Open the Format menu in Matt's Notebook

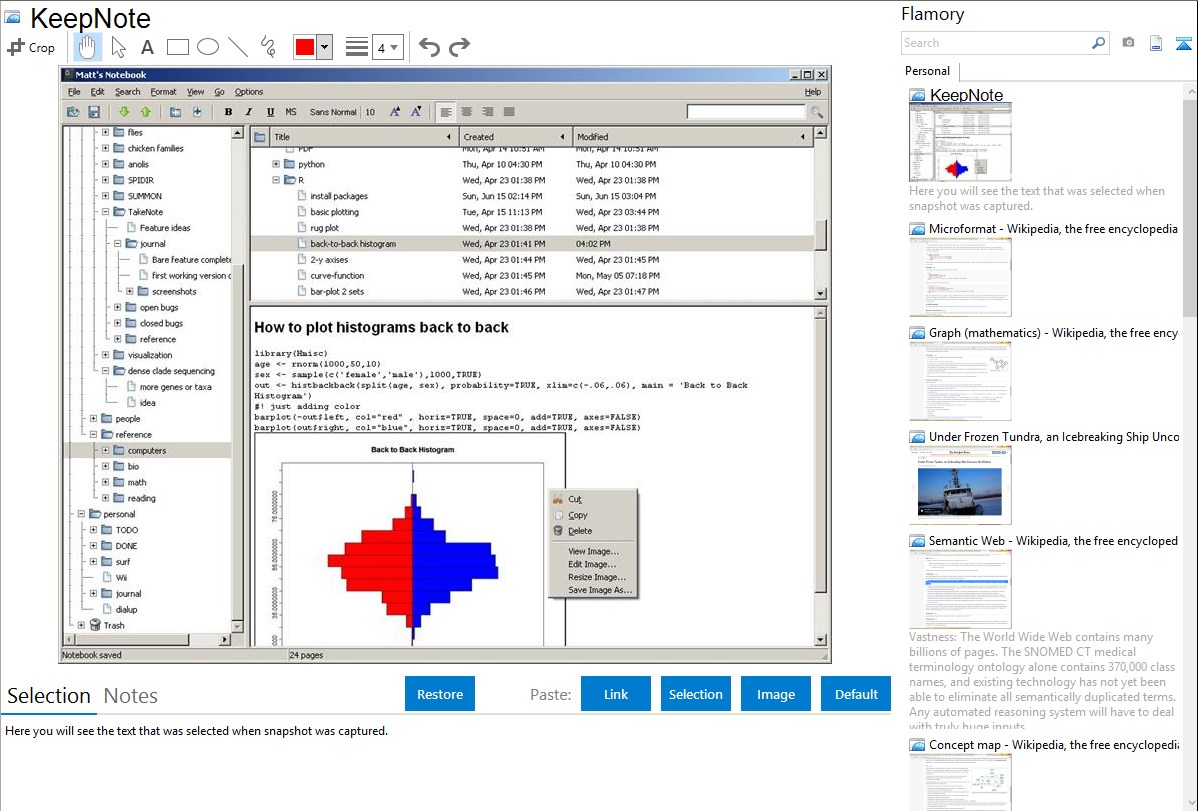[163, 92]
